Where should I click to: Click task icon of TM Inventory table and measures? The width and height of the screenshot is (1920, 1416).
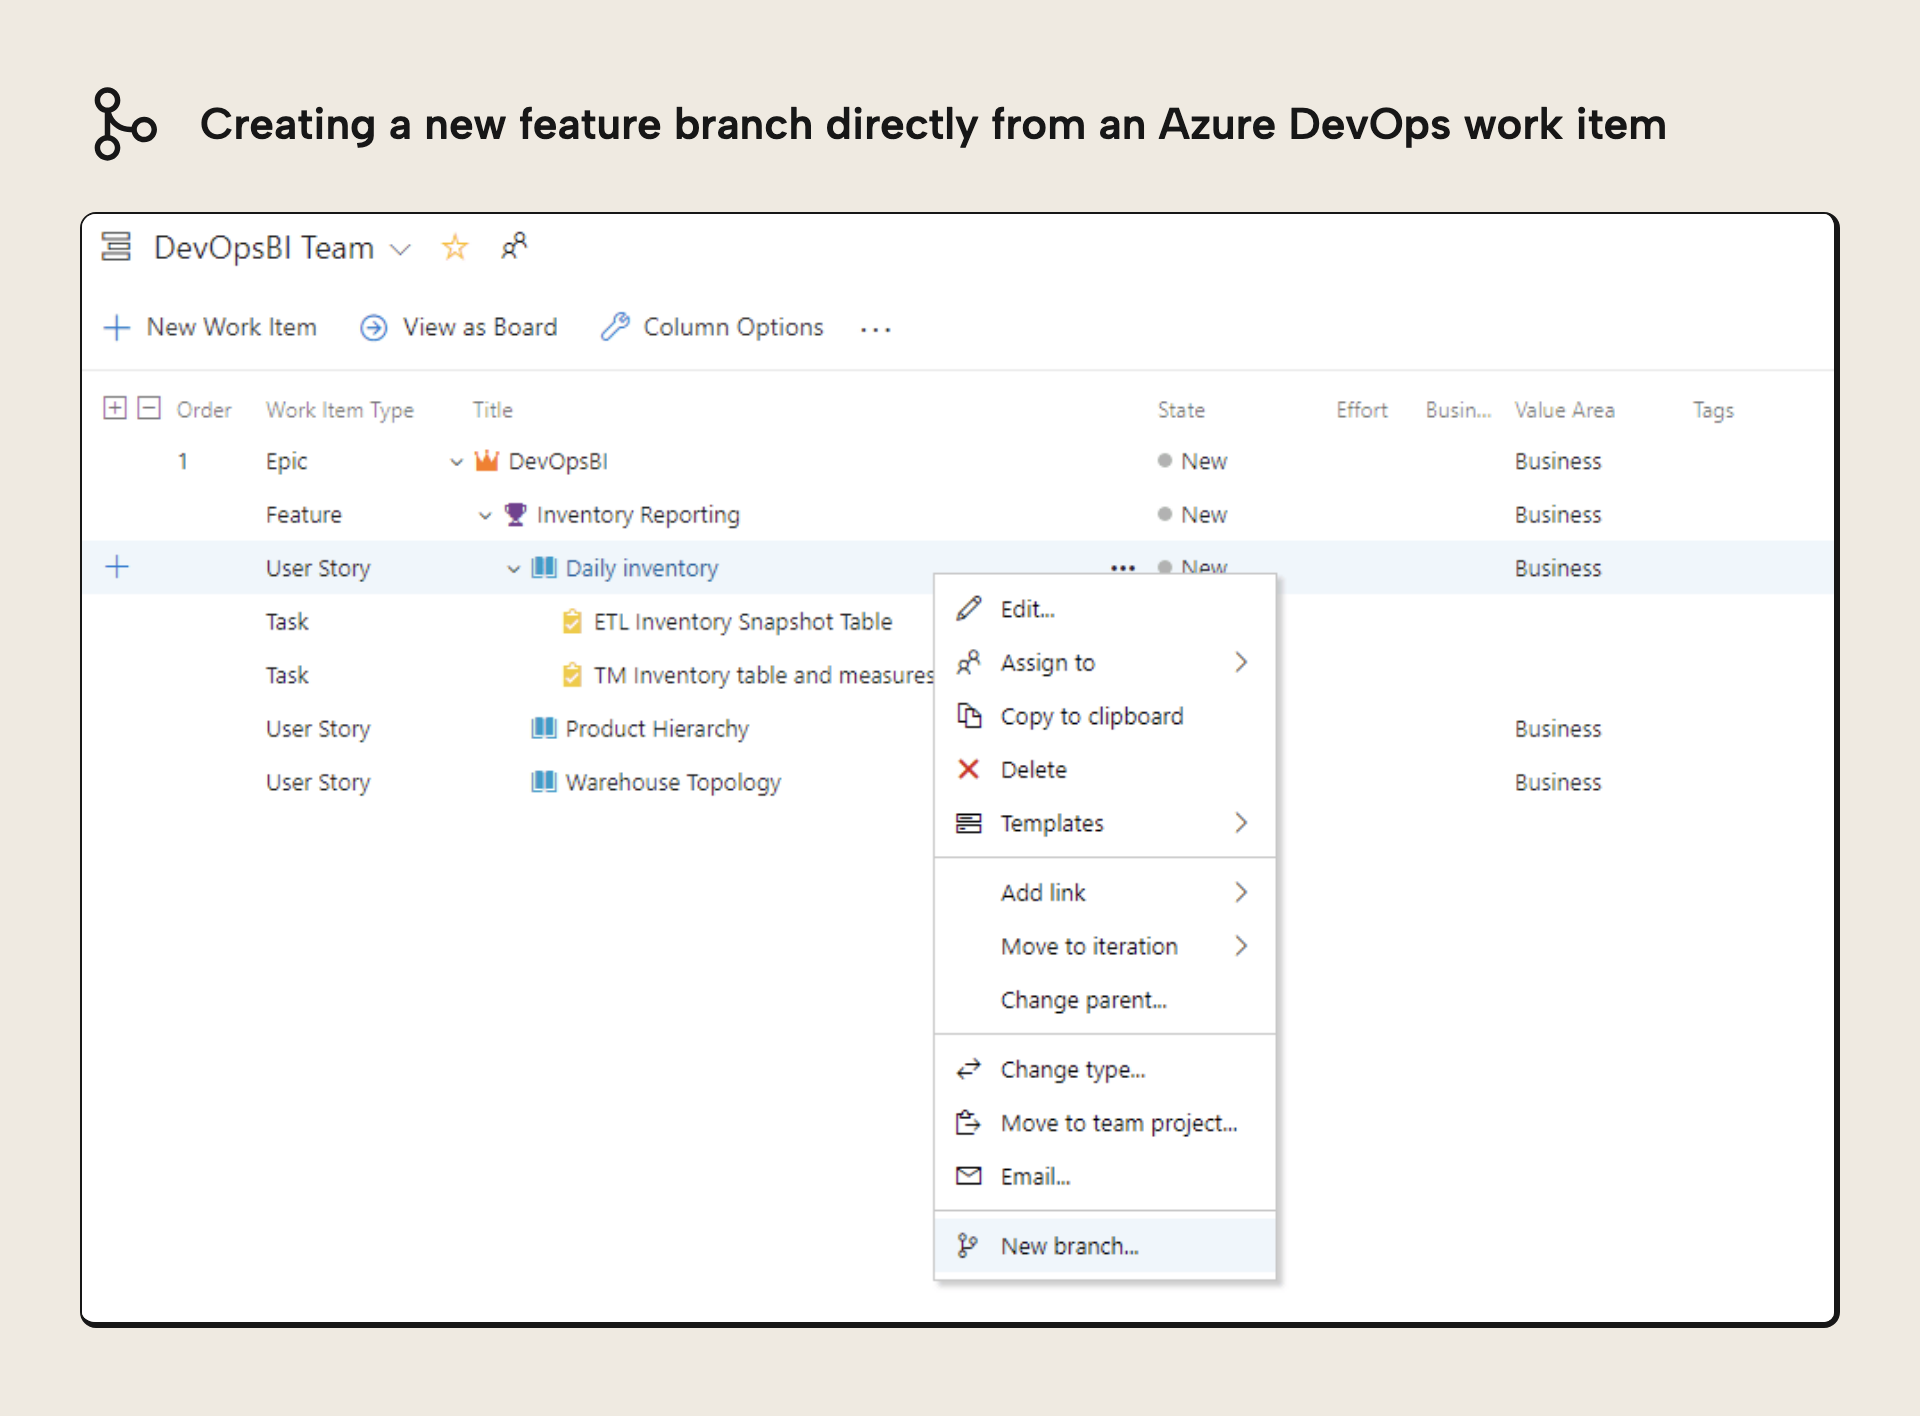click(572, 675)
